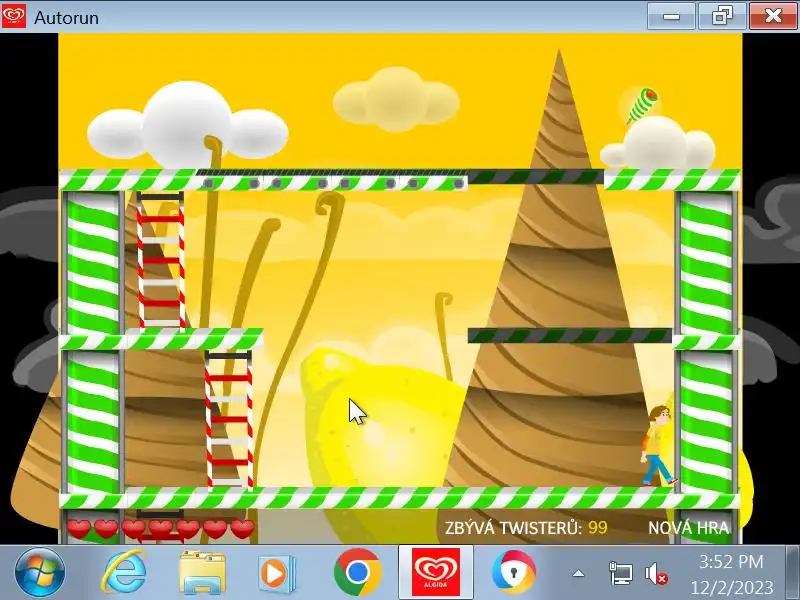This screenshot has height=600, width=800.
Task: Launch Internet Explorer from the taskbar
Action: click(124, 572)
